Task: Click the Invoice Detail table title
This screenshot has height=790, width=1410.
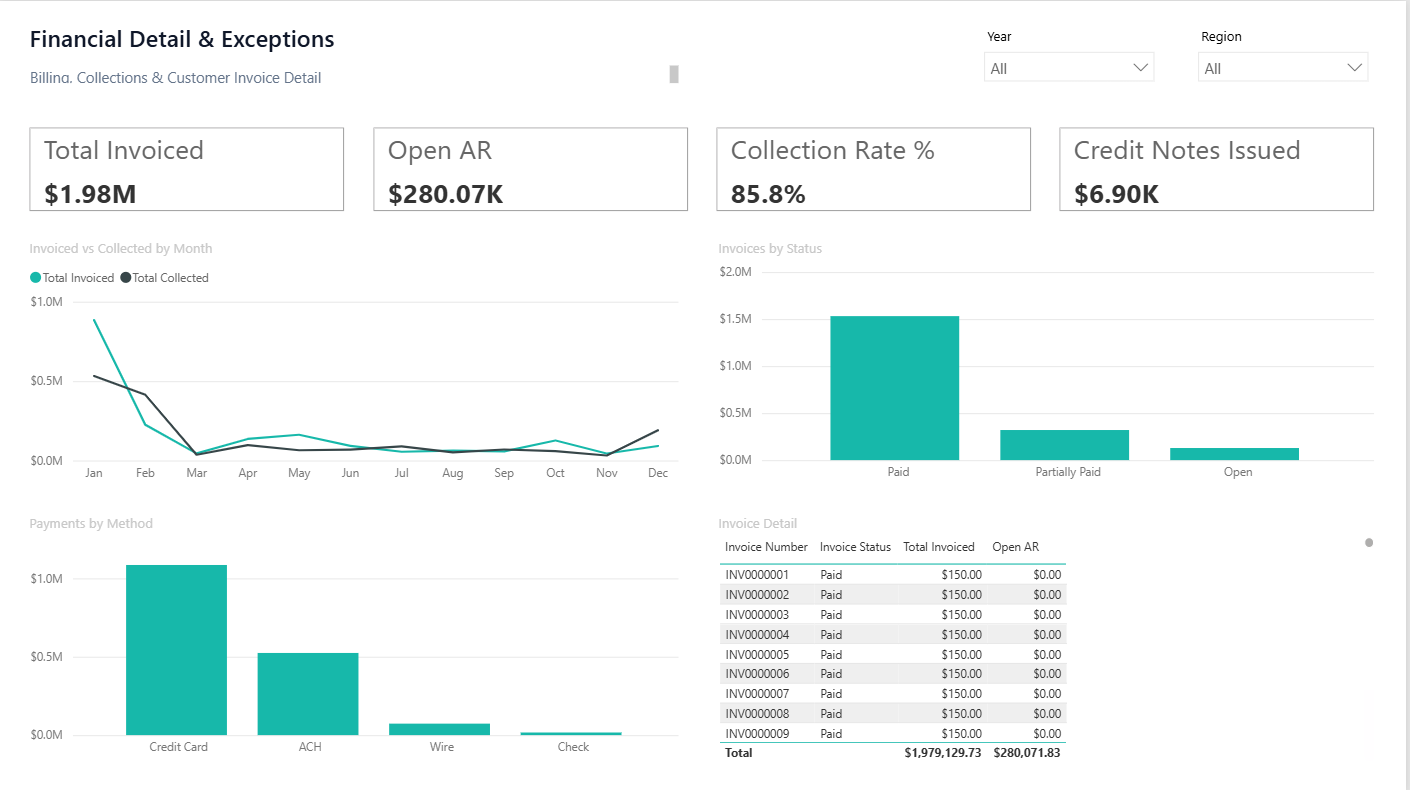Action: pos(758,524)
